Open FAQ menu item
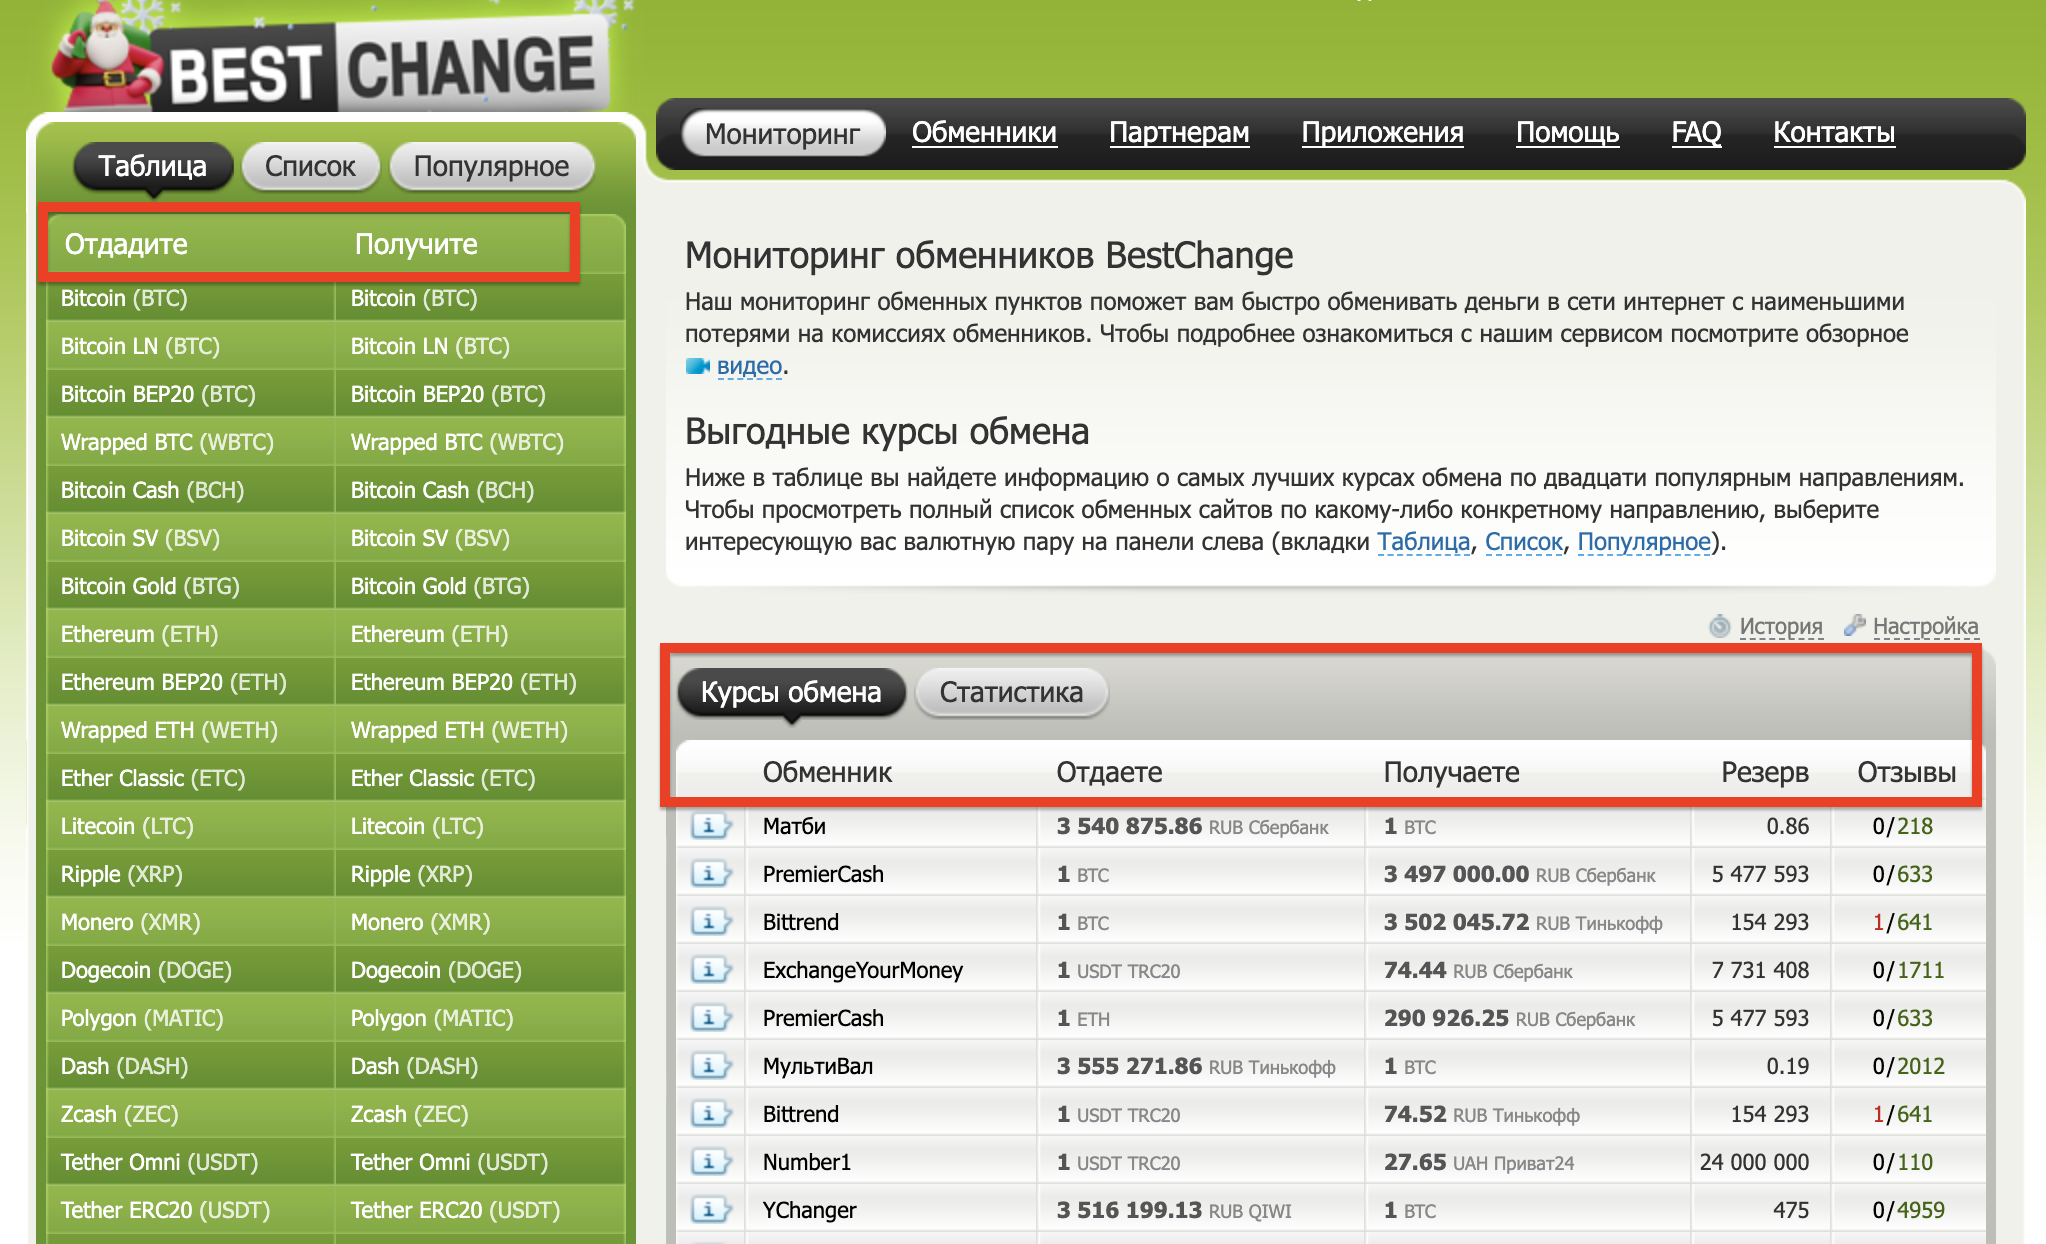 tap(1696, 132)
